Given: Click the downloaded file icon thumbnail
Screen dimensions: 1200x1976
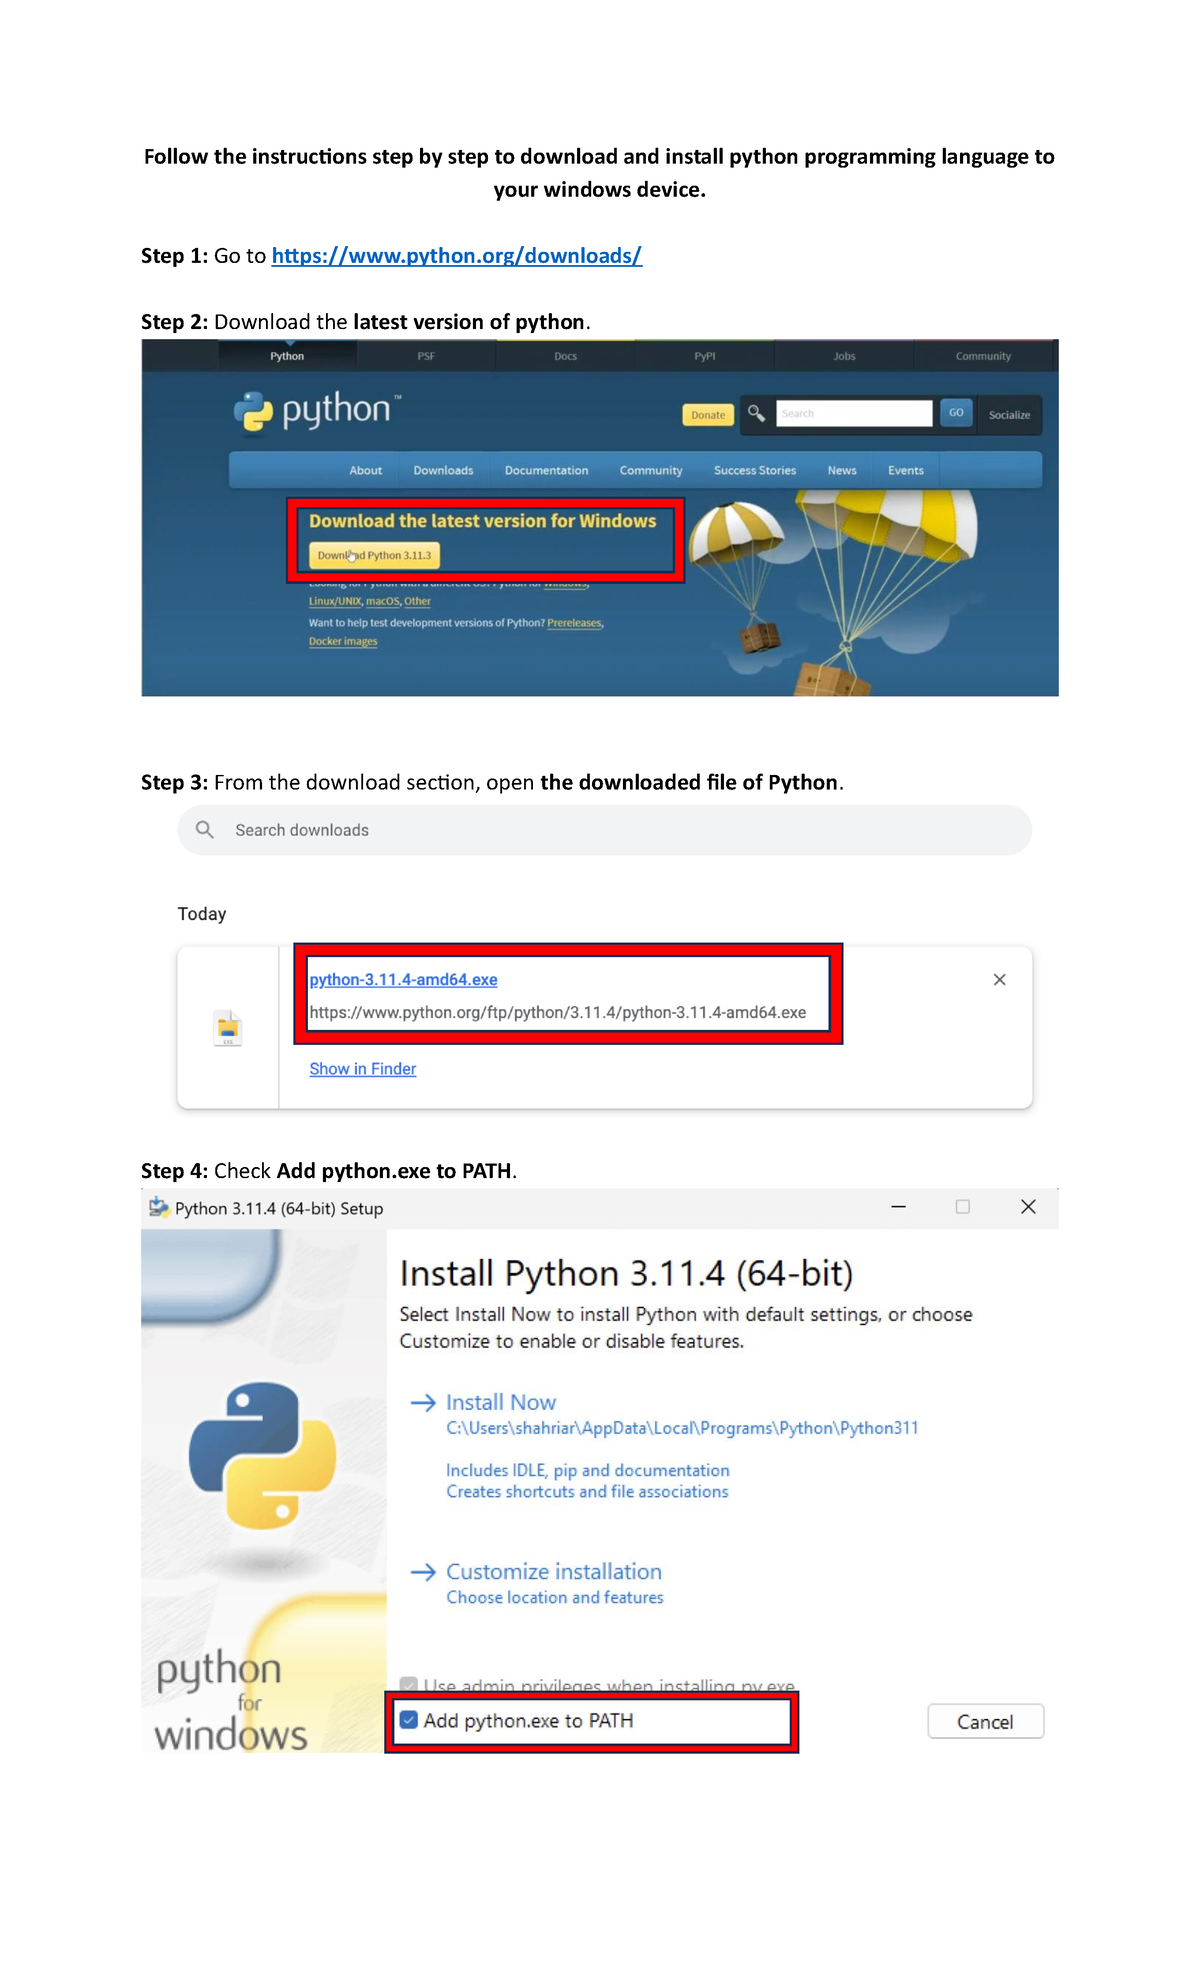Looking at the screenshot, I should coord(228,1028).
